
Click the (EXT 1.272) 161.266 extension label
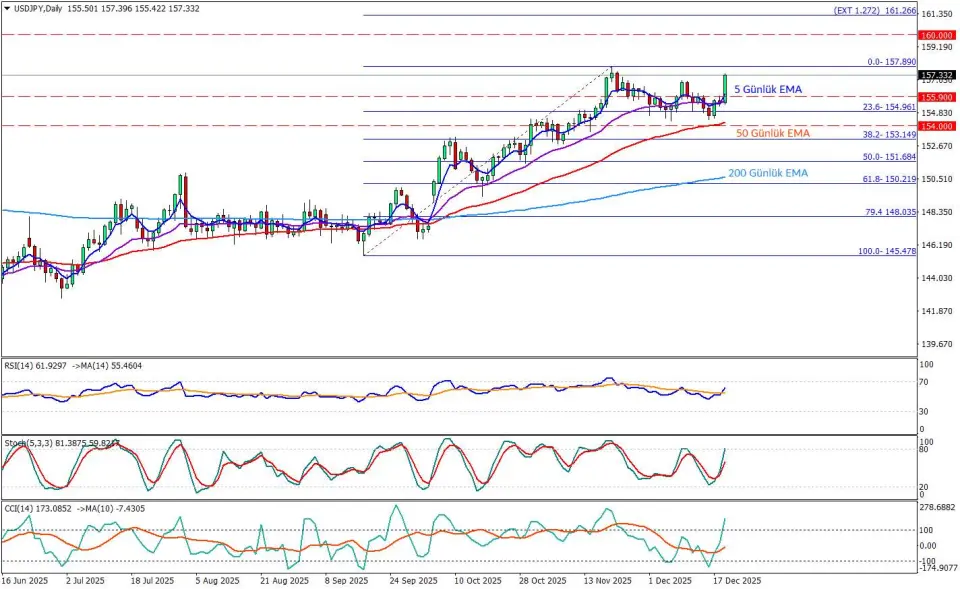pyautogui.click(x=875, y=10)
